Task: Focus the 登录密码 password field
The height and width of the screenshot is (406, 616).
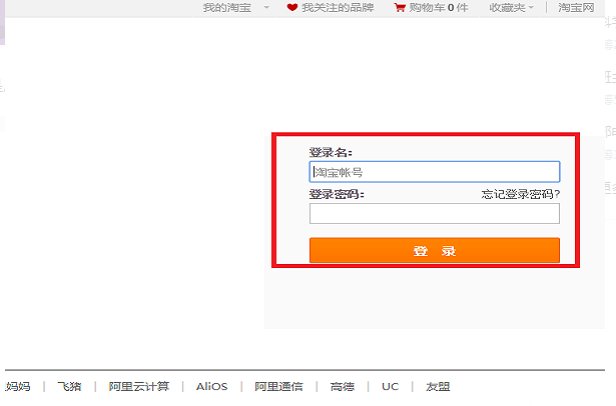Action: click(x=434, y=213)
